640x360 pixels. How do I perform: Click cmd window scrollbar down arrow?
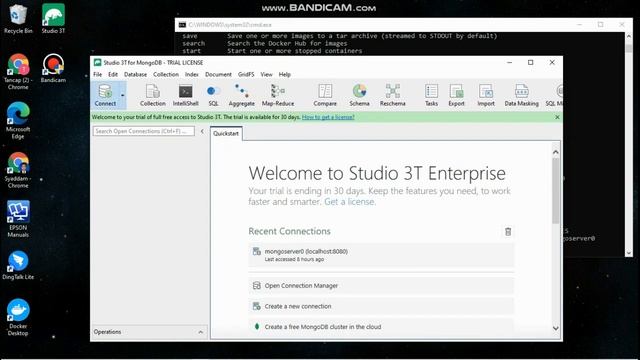point(629,253)
